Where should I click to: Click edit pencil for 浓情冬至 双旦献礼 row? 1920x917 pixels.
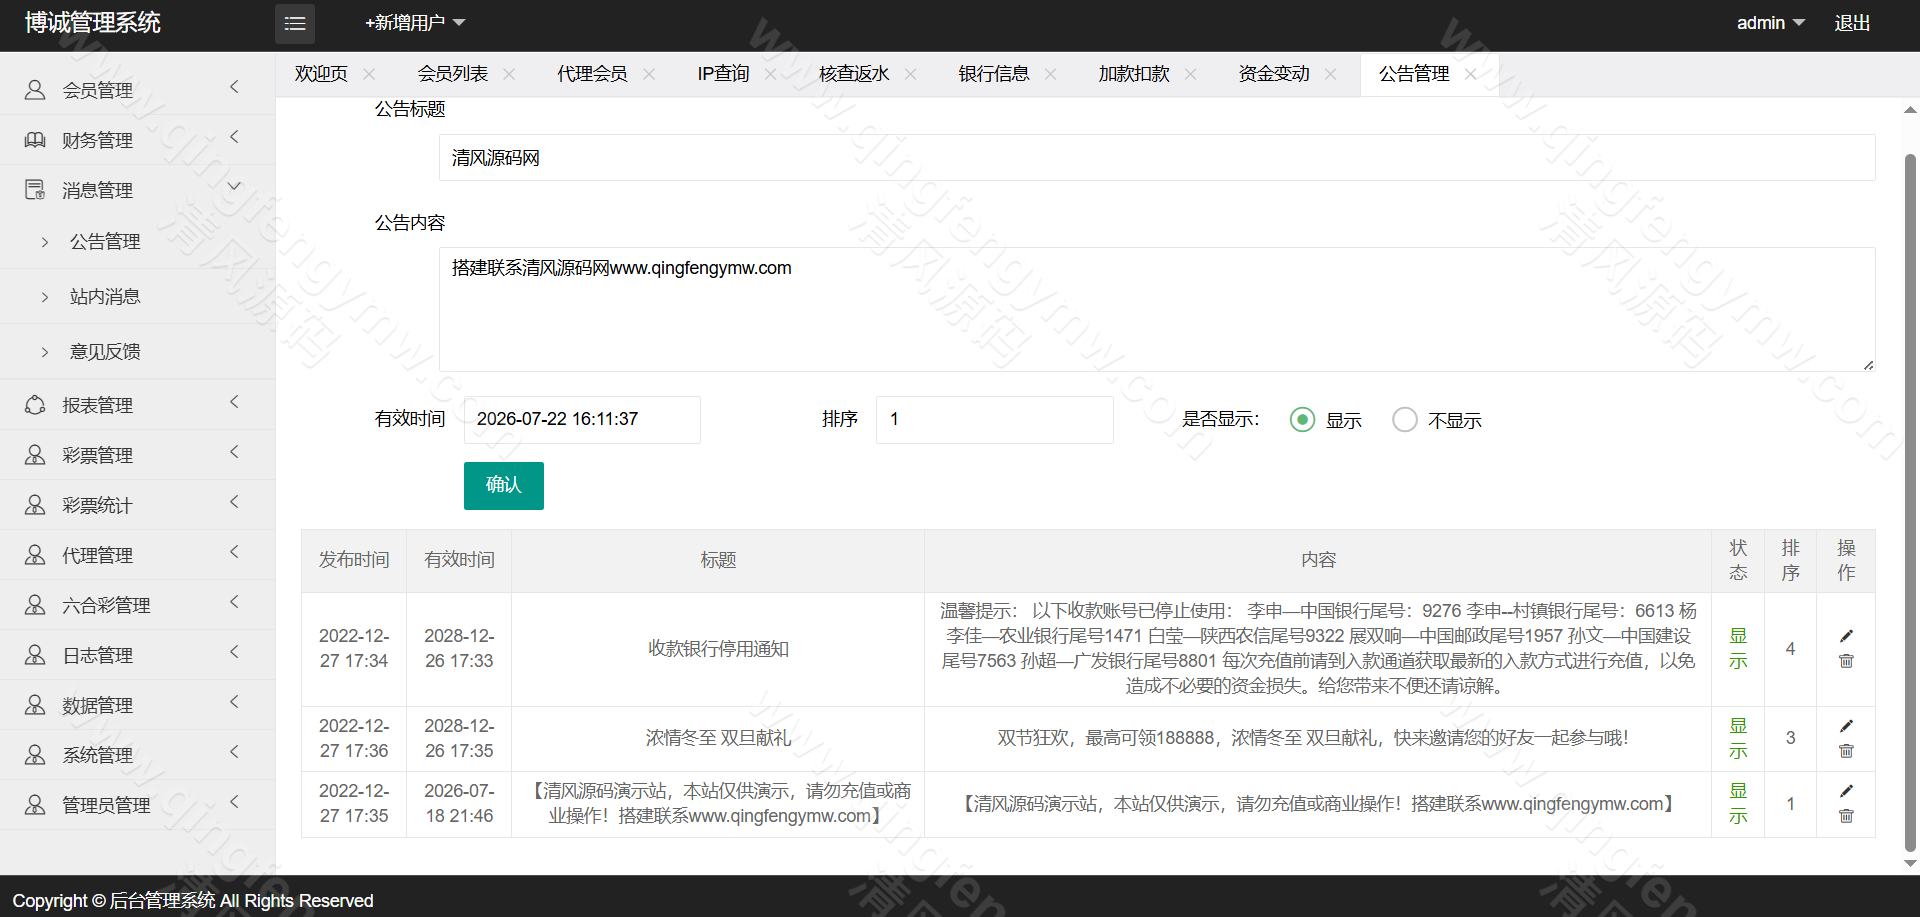pos(1846,726)
